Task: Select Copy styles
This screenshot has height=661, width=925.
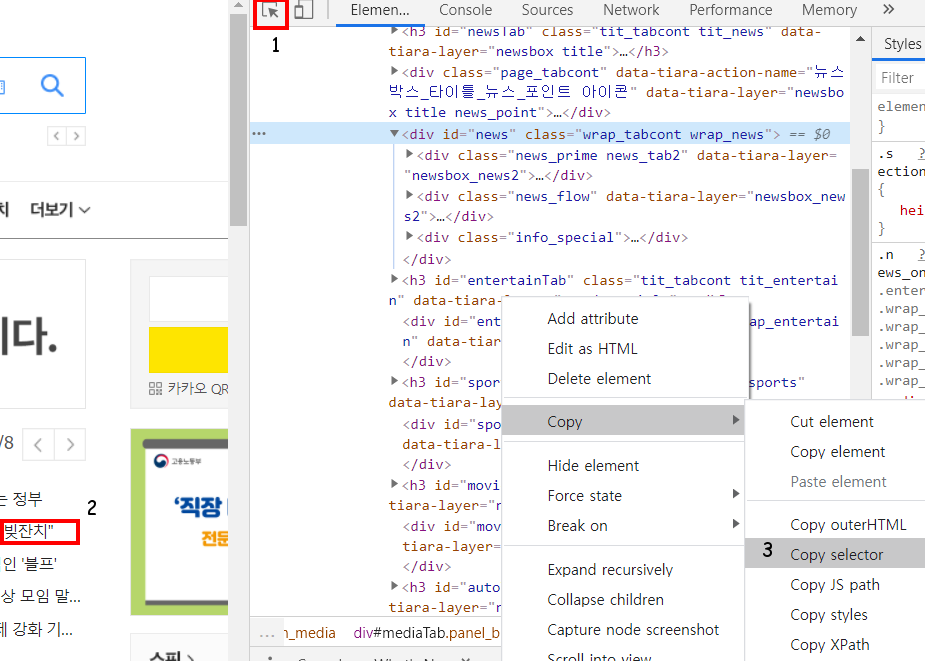Action: pyautogui.click(x=828, y=615)
